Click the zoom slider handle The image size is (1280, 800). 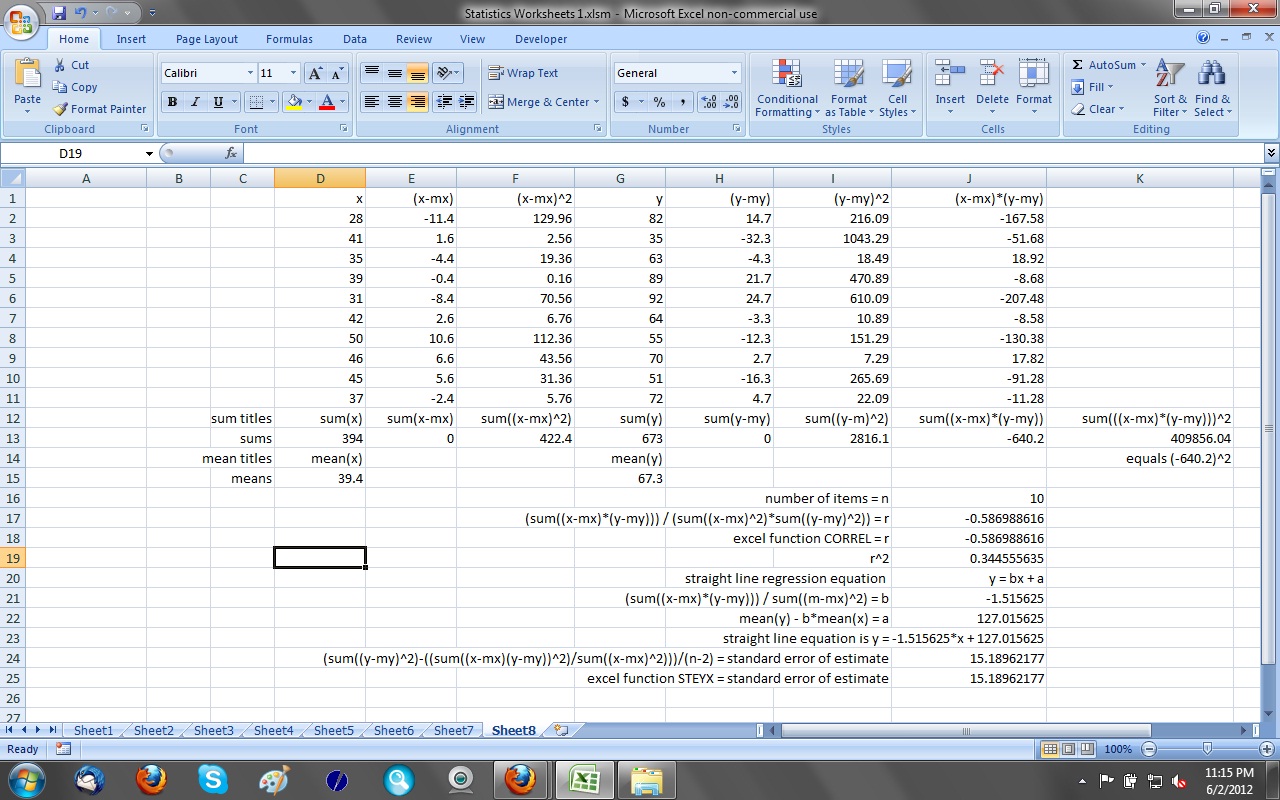tap(1207, 749)
